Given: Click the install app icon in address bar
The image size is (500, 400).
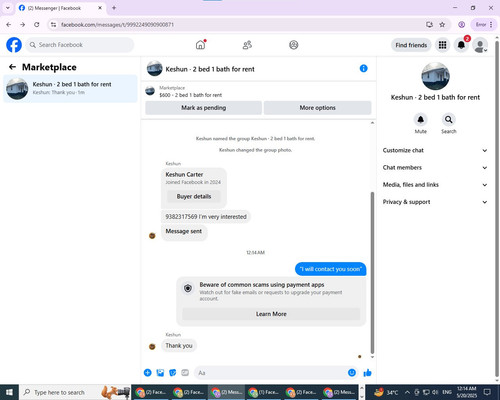Looking at the screenshot, I should [x=429, y=25].
